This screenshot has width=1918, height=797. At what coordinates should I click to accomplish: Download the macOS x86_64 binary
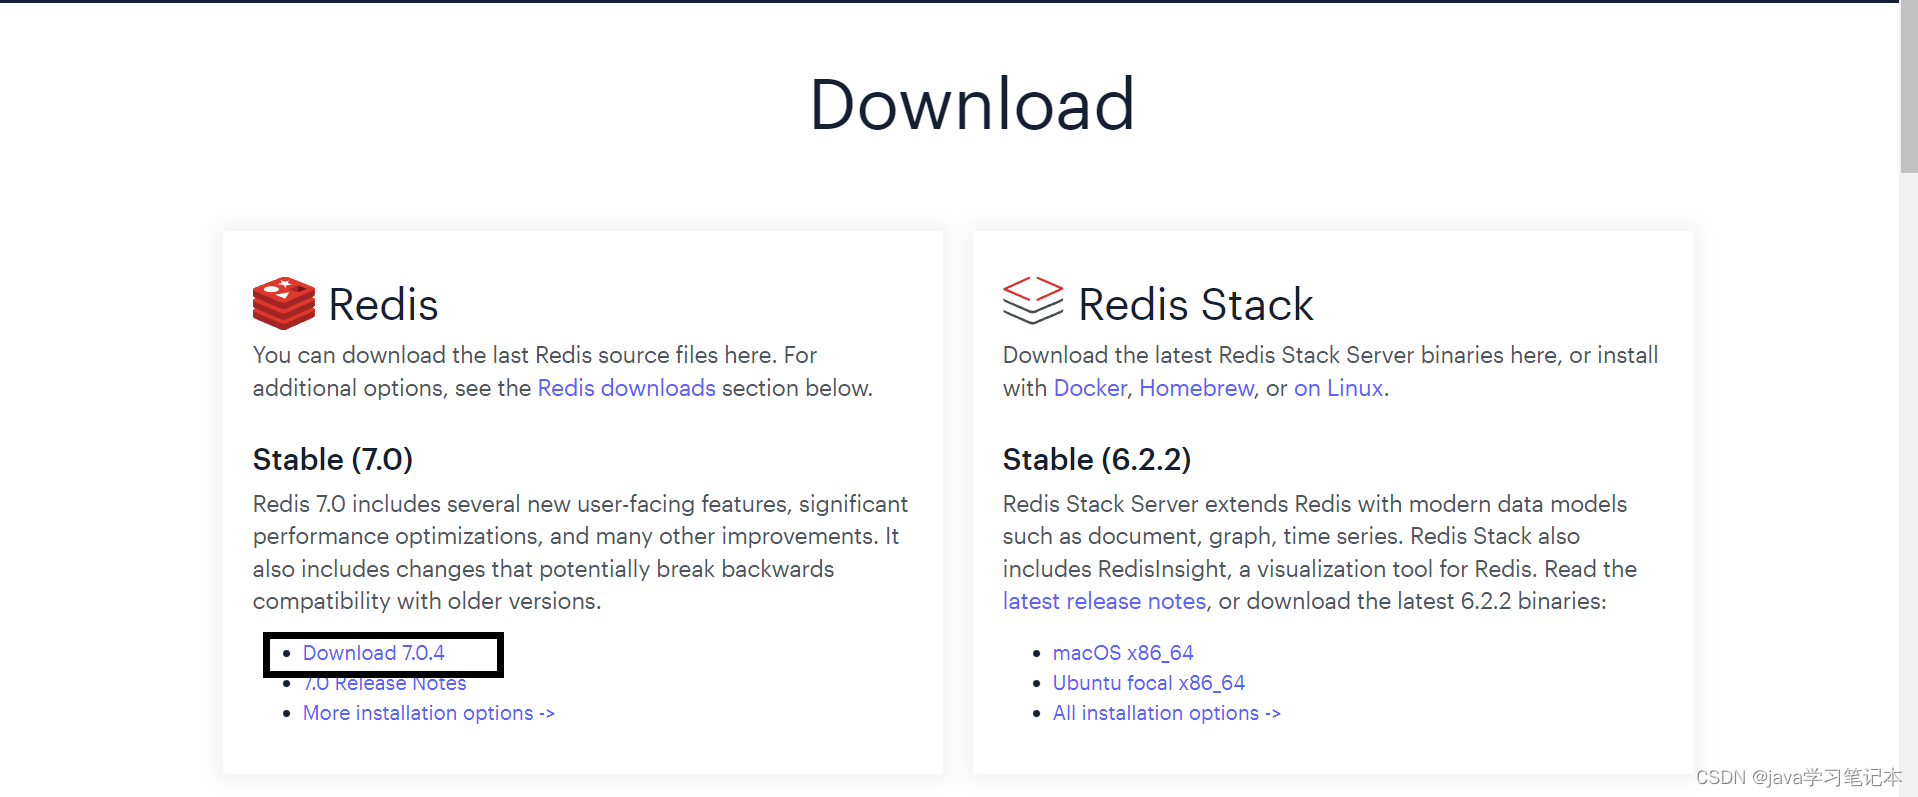tap(1123, 653)
